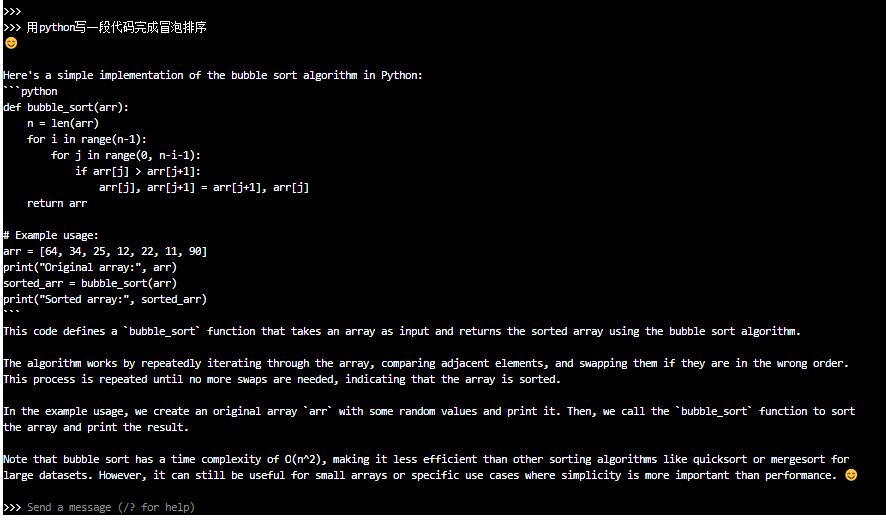The width and height of the screenshot is (886, 530).
Task: Click the "def bubble_sort(arr):" line
Action: click(66, 107)
